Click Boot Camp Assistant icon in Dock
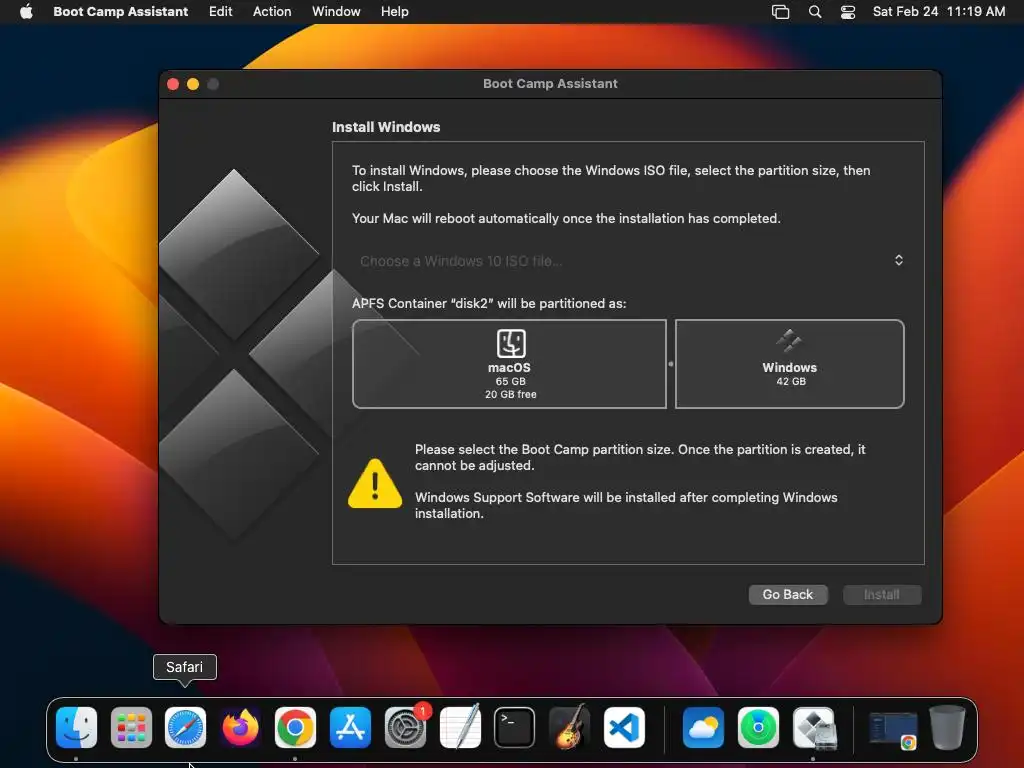The height and width of the screenshot is (768, 1024). pyautogui.click(x=813, y=727)
